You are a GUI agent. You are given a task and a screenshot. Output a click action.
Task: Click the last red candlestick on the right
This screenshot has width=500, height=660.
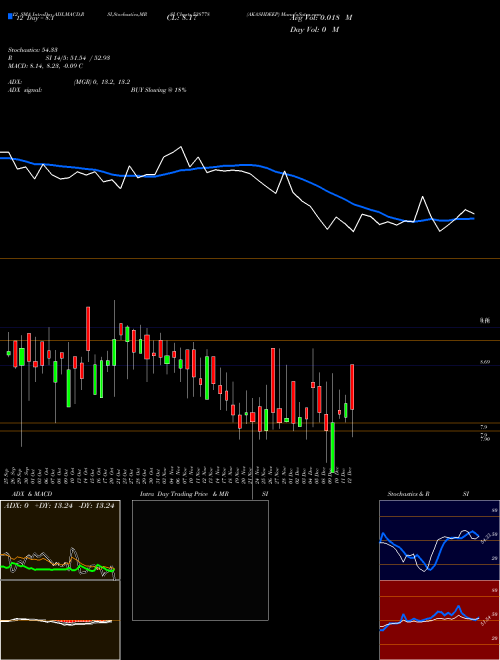click(352, 387)
